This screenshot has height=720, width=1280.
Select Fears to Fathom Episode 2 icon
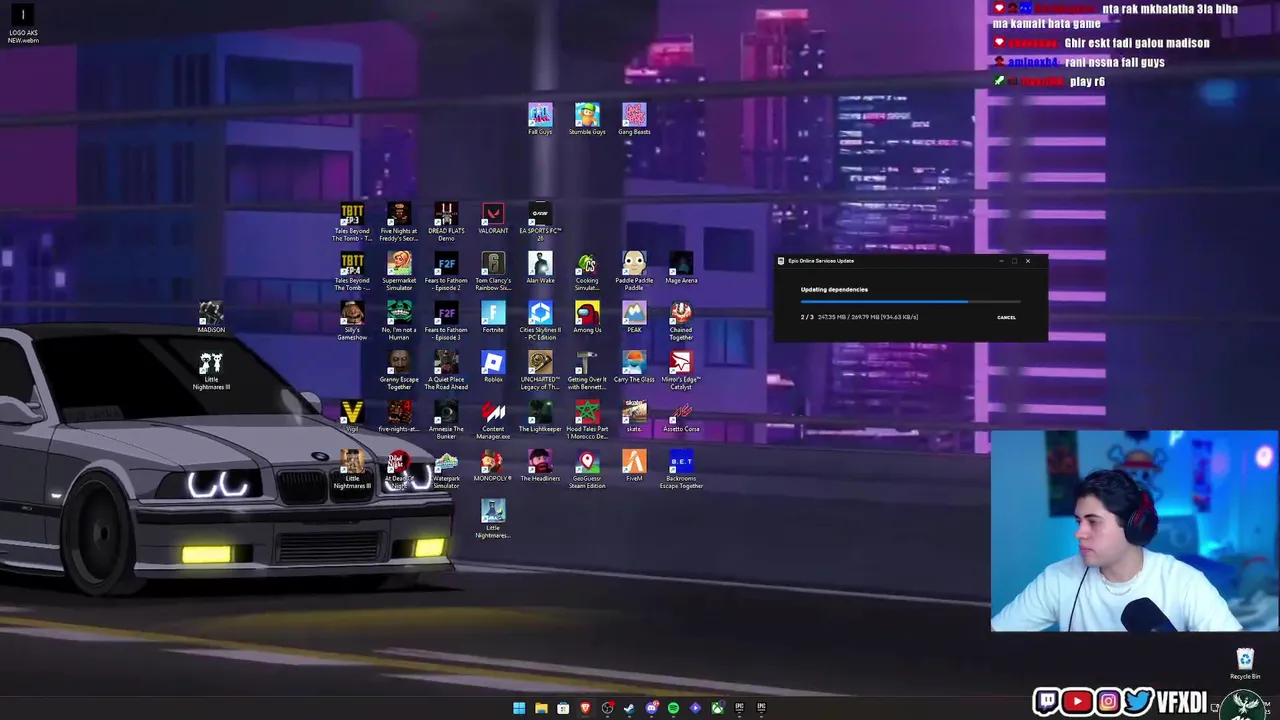(446, 271)
